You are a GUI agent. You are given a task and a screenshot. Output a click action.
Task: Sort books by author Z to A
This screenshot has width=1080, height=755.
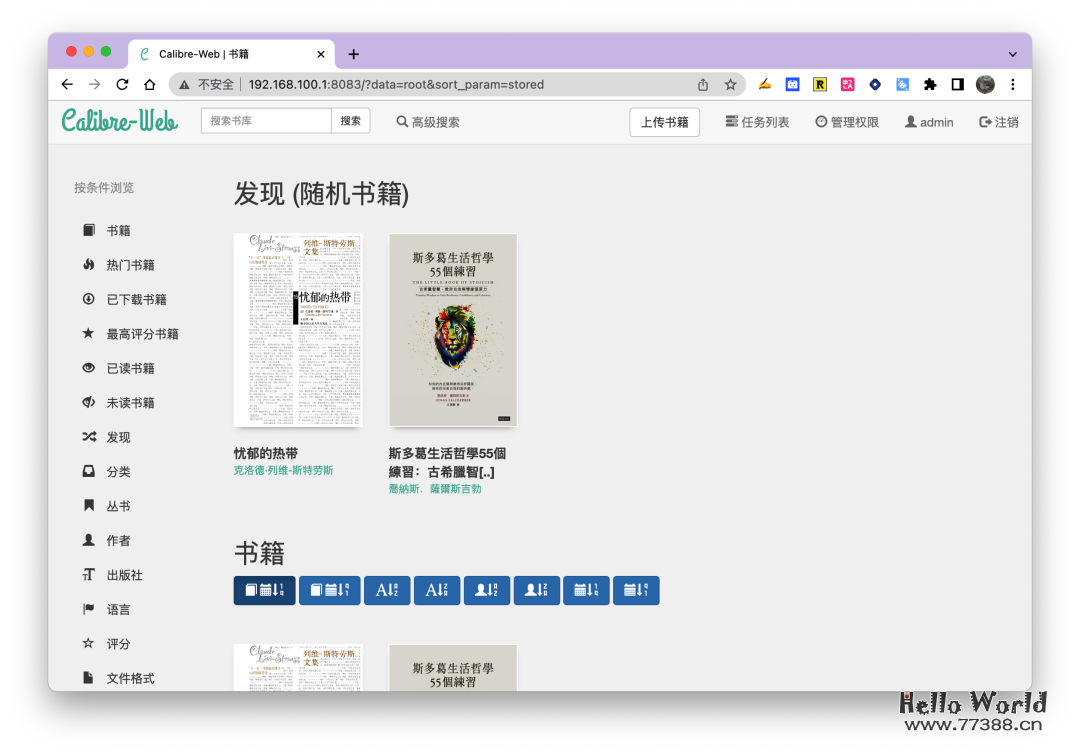click(537, 590)
